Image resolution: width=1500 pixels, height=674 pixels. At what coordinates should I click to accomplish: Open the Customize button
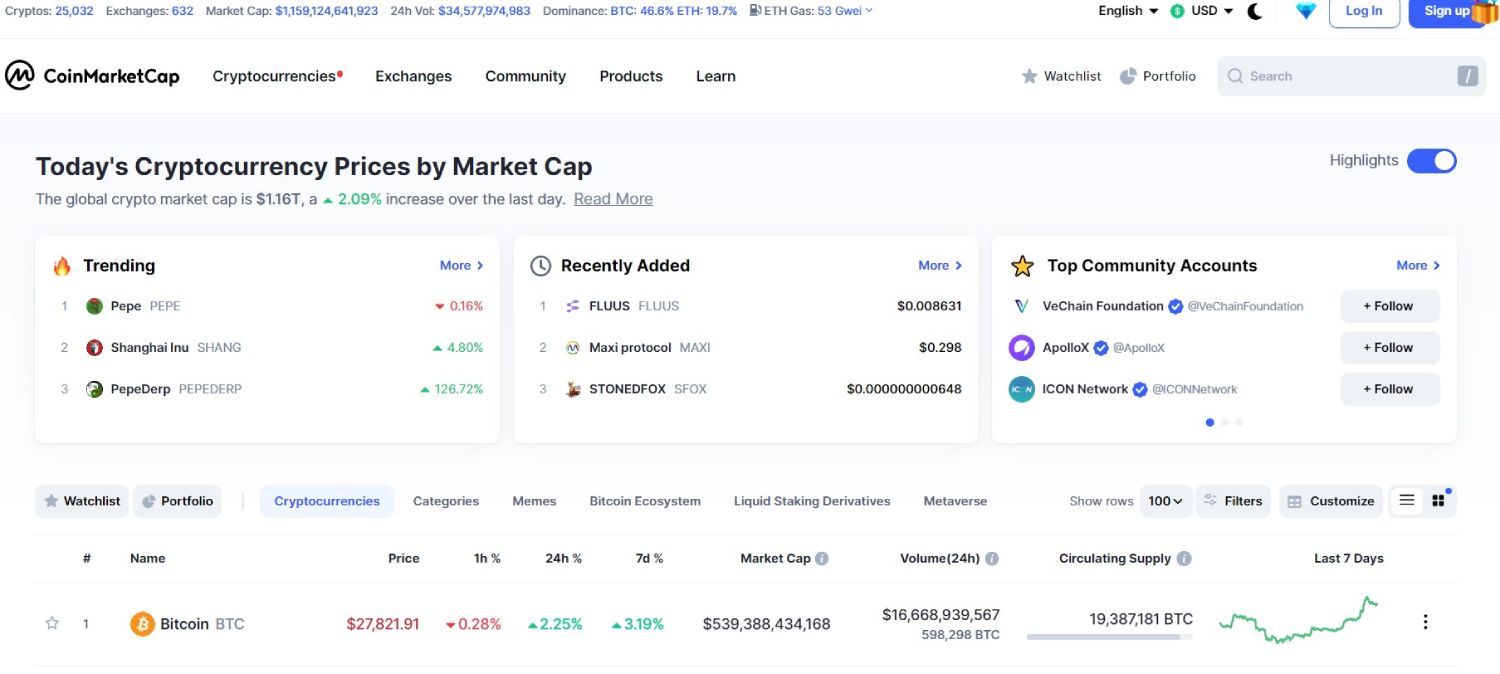click(x=1330, y=501)
